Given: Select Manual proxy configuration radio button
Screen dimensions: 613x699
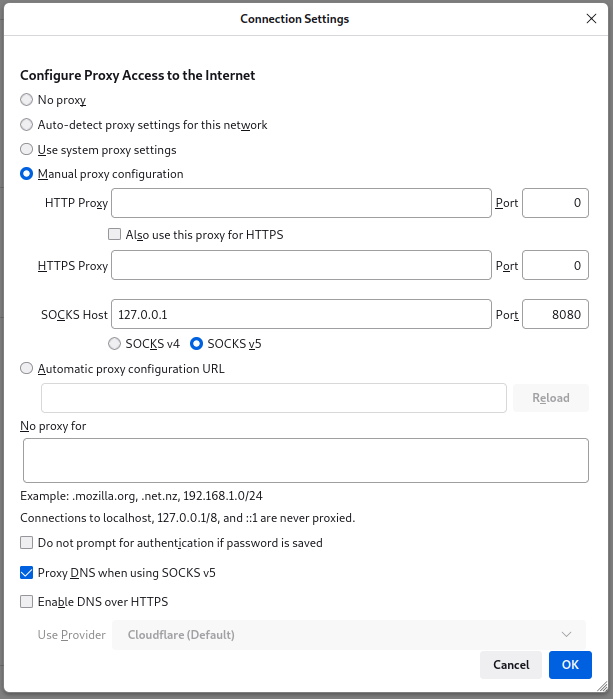Looking at the screenshot, I should (x=27, y=174).
